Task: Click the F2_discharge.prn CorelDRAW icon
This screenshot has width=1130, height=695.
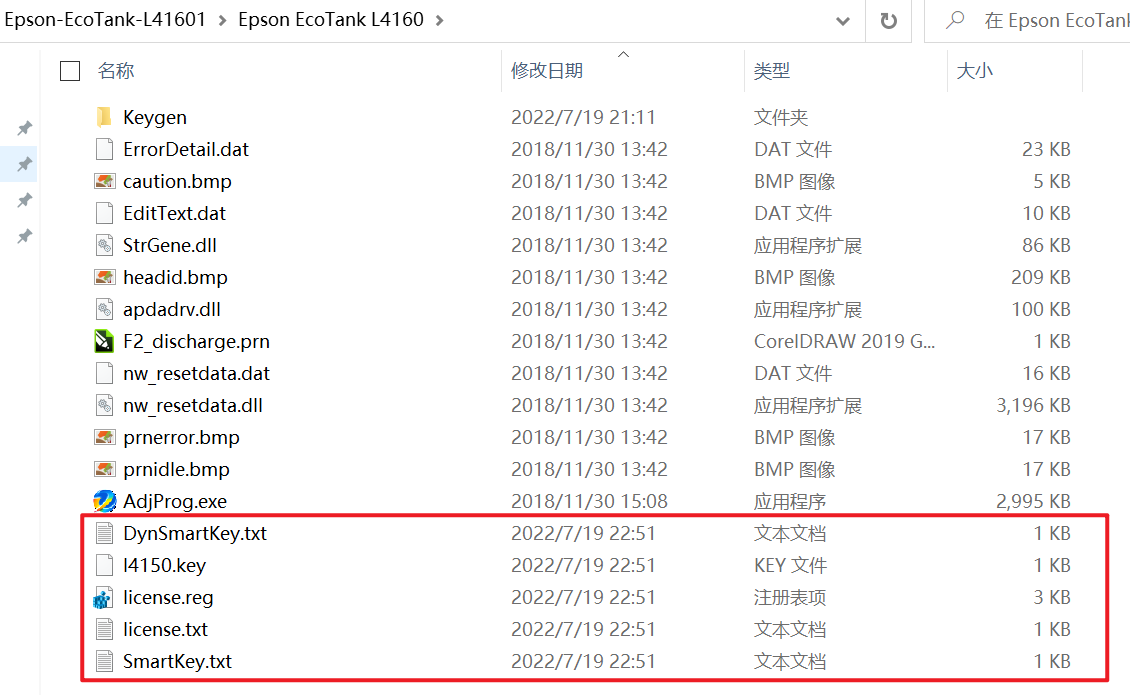Action: point(104,341)
